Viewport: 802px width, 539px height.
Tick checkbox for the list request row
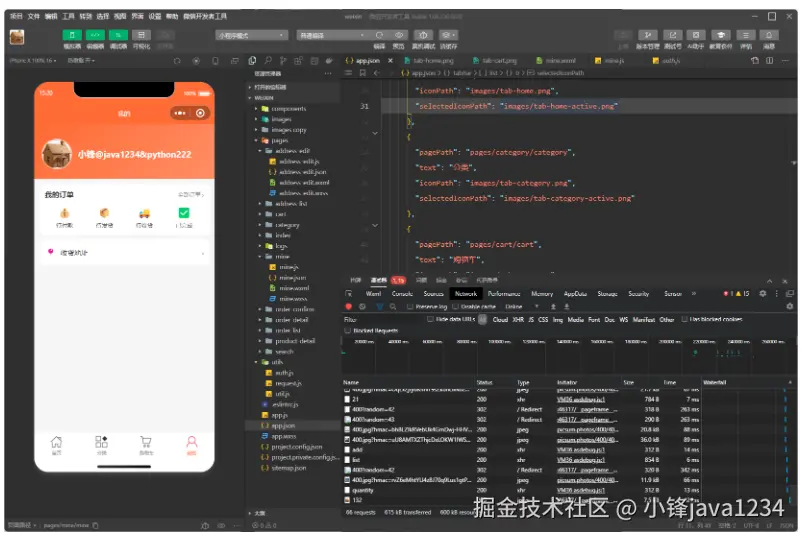(x=347, y=460)
